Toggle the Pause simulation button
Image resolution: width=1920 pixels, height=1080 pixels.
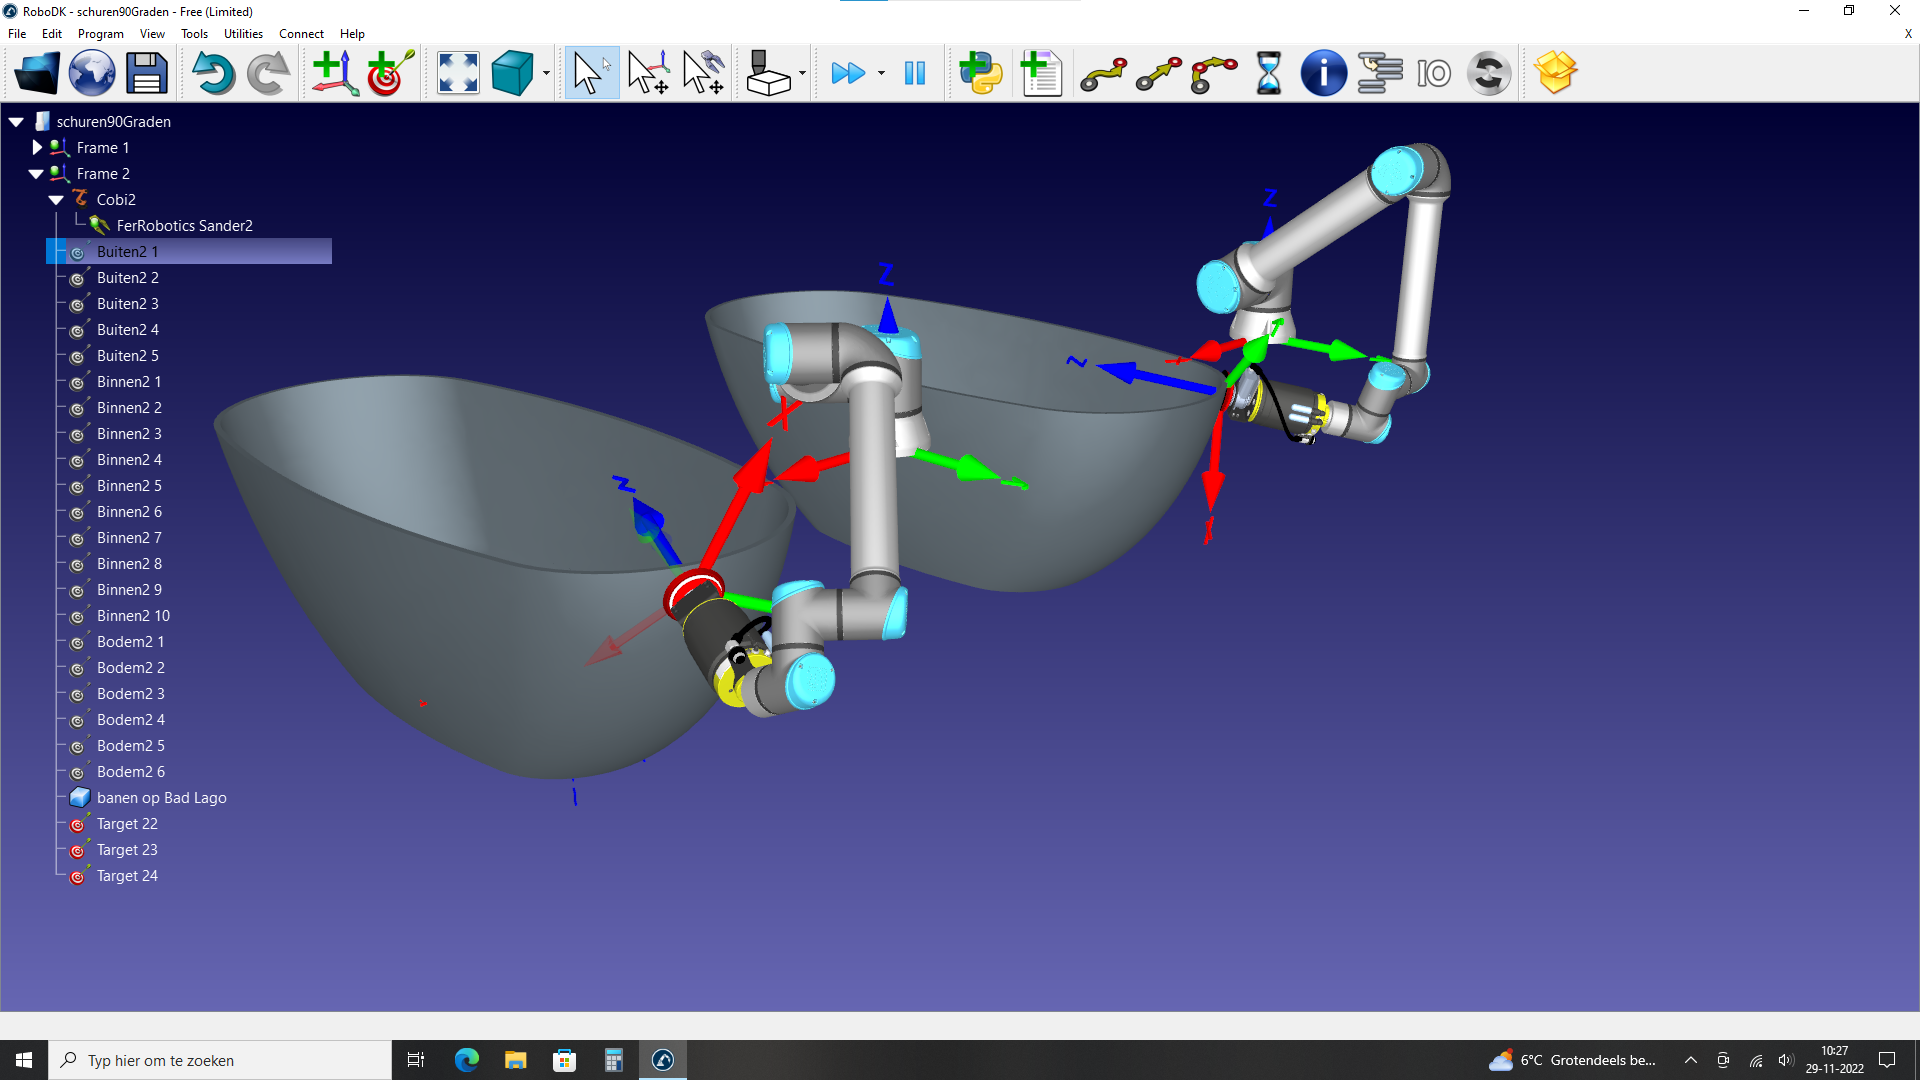pyautogui.click(x=914, y=73)
